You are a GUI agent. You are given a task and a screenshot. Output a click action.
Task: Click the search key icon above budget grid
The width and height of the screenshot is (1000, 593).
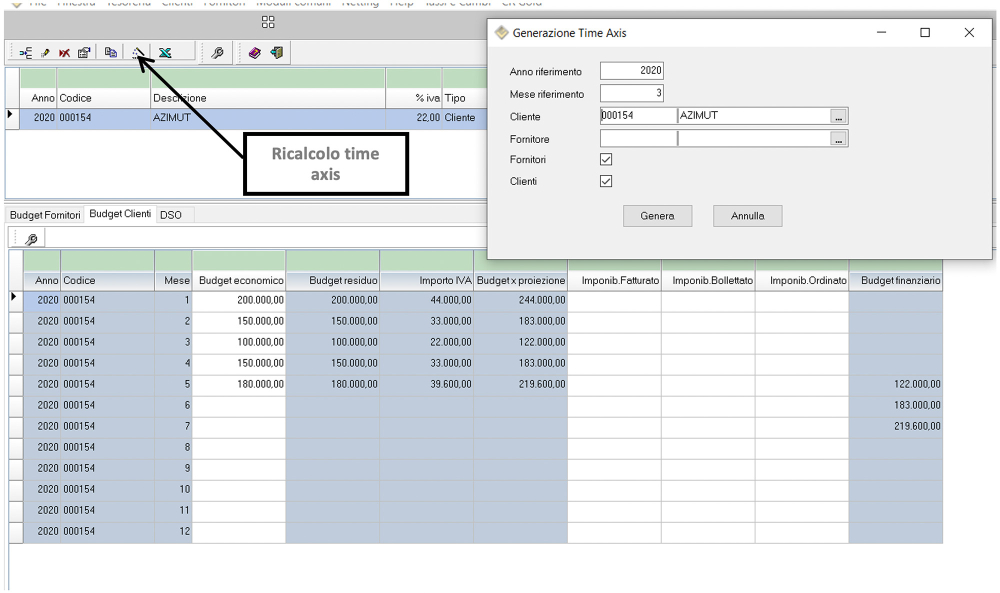[x=31, y=239]
